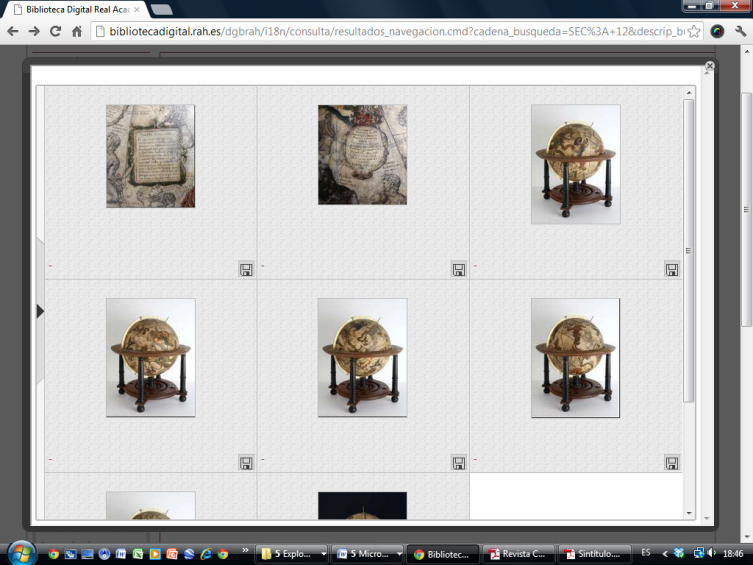This screenshot has height=565, width=753.
Task: Open the 5 Micro... taskbar group
Action: point(367,554)
